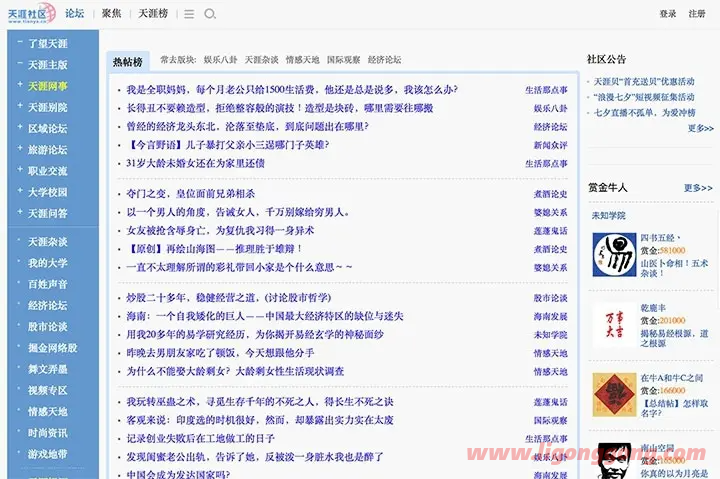Viewport: 720px width, 479px height.
Task: Open the post about 东北 经济龙头
Action: pos(248,126)
